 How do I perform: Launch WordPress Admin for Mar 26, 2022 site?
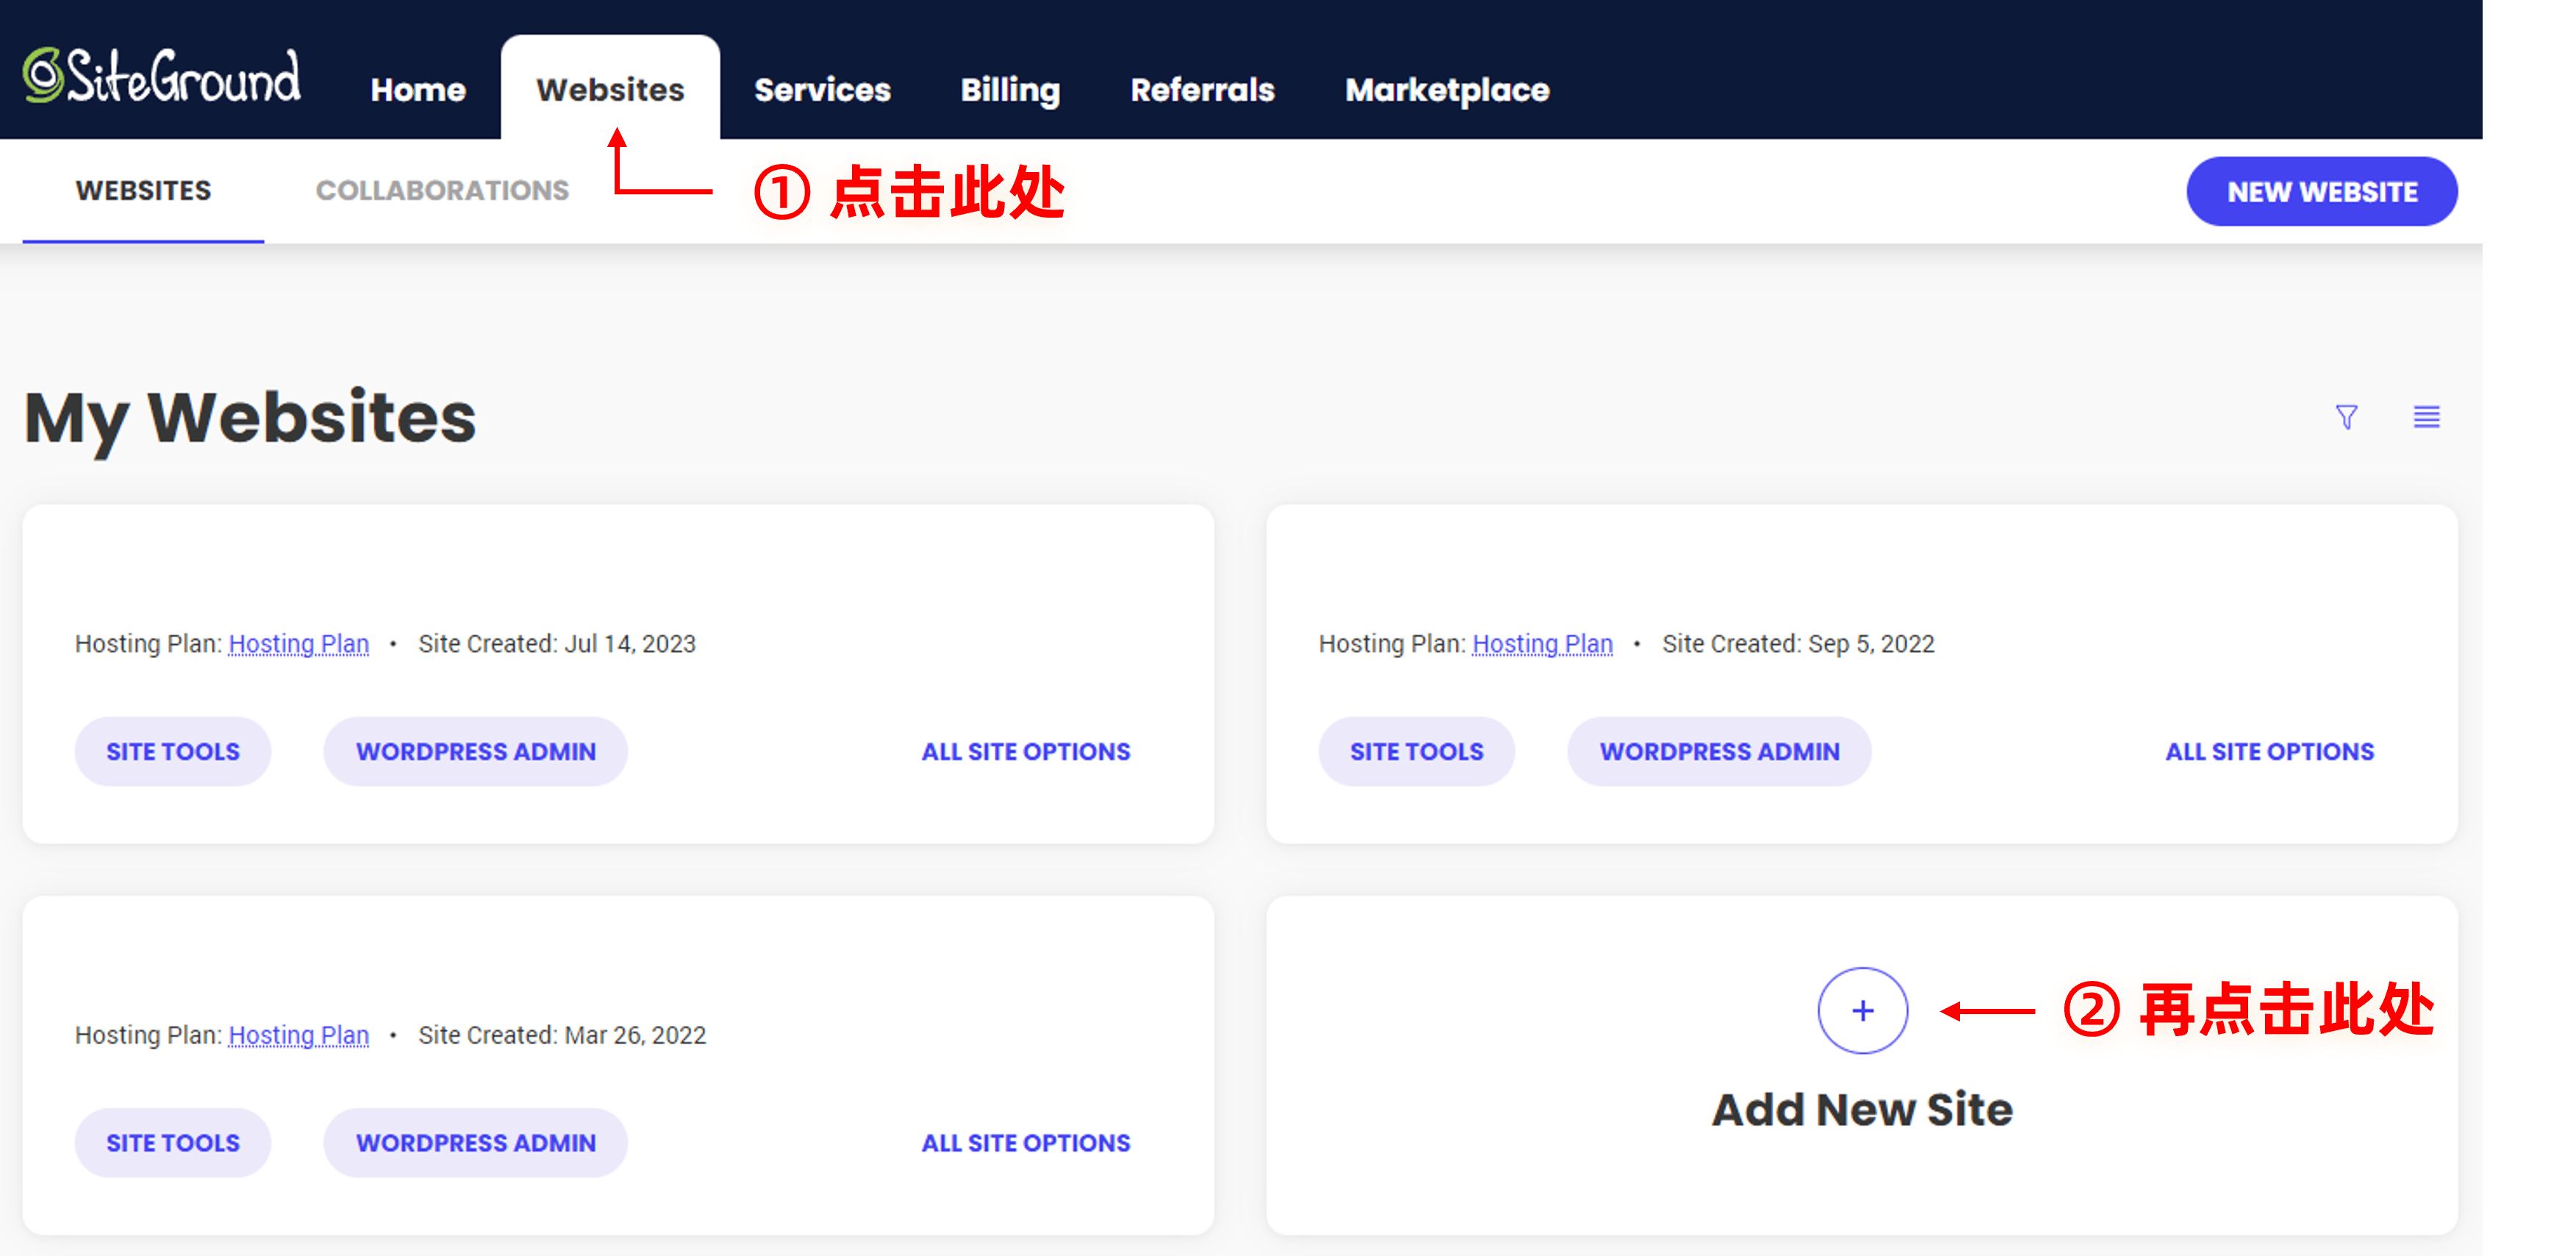pyautogui.click(x=475, y=1142)
